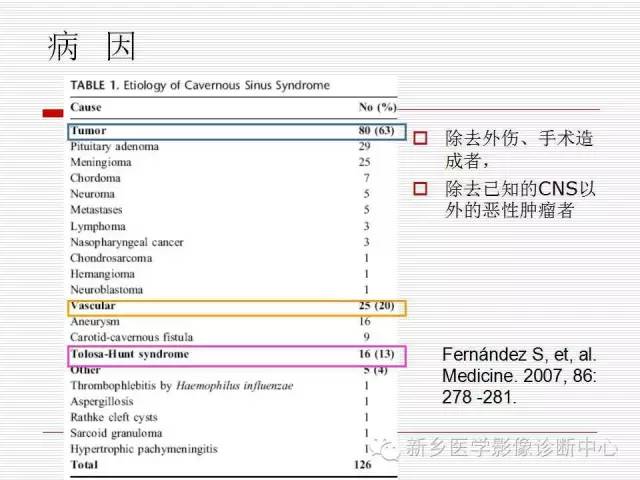Click 'Carotid-cavernous fistula' text
The image size is (640, 480).
coord(131,338)
